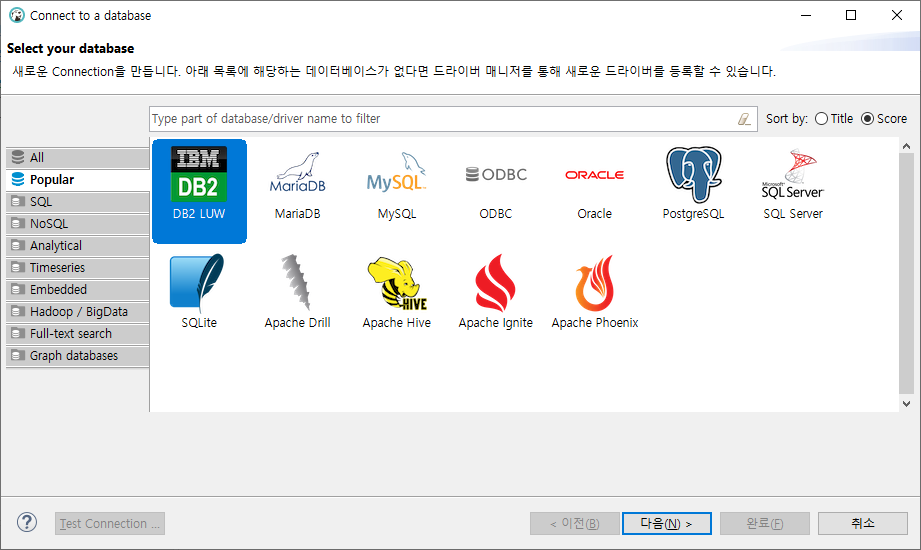921x550 pixels.
Task: Sort databases by Title
Action: point(834,119)
